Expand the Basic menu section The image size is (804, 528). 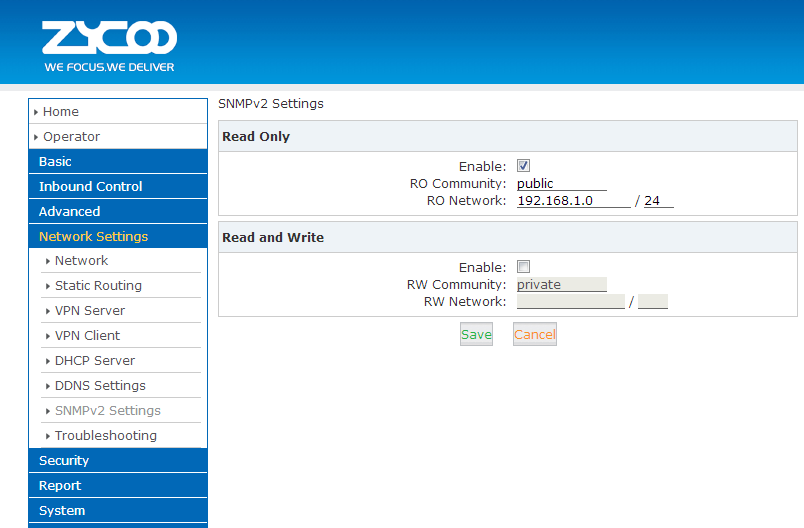coord(55,162)
